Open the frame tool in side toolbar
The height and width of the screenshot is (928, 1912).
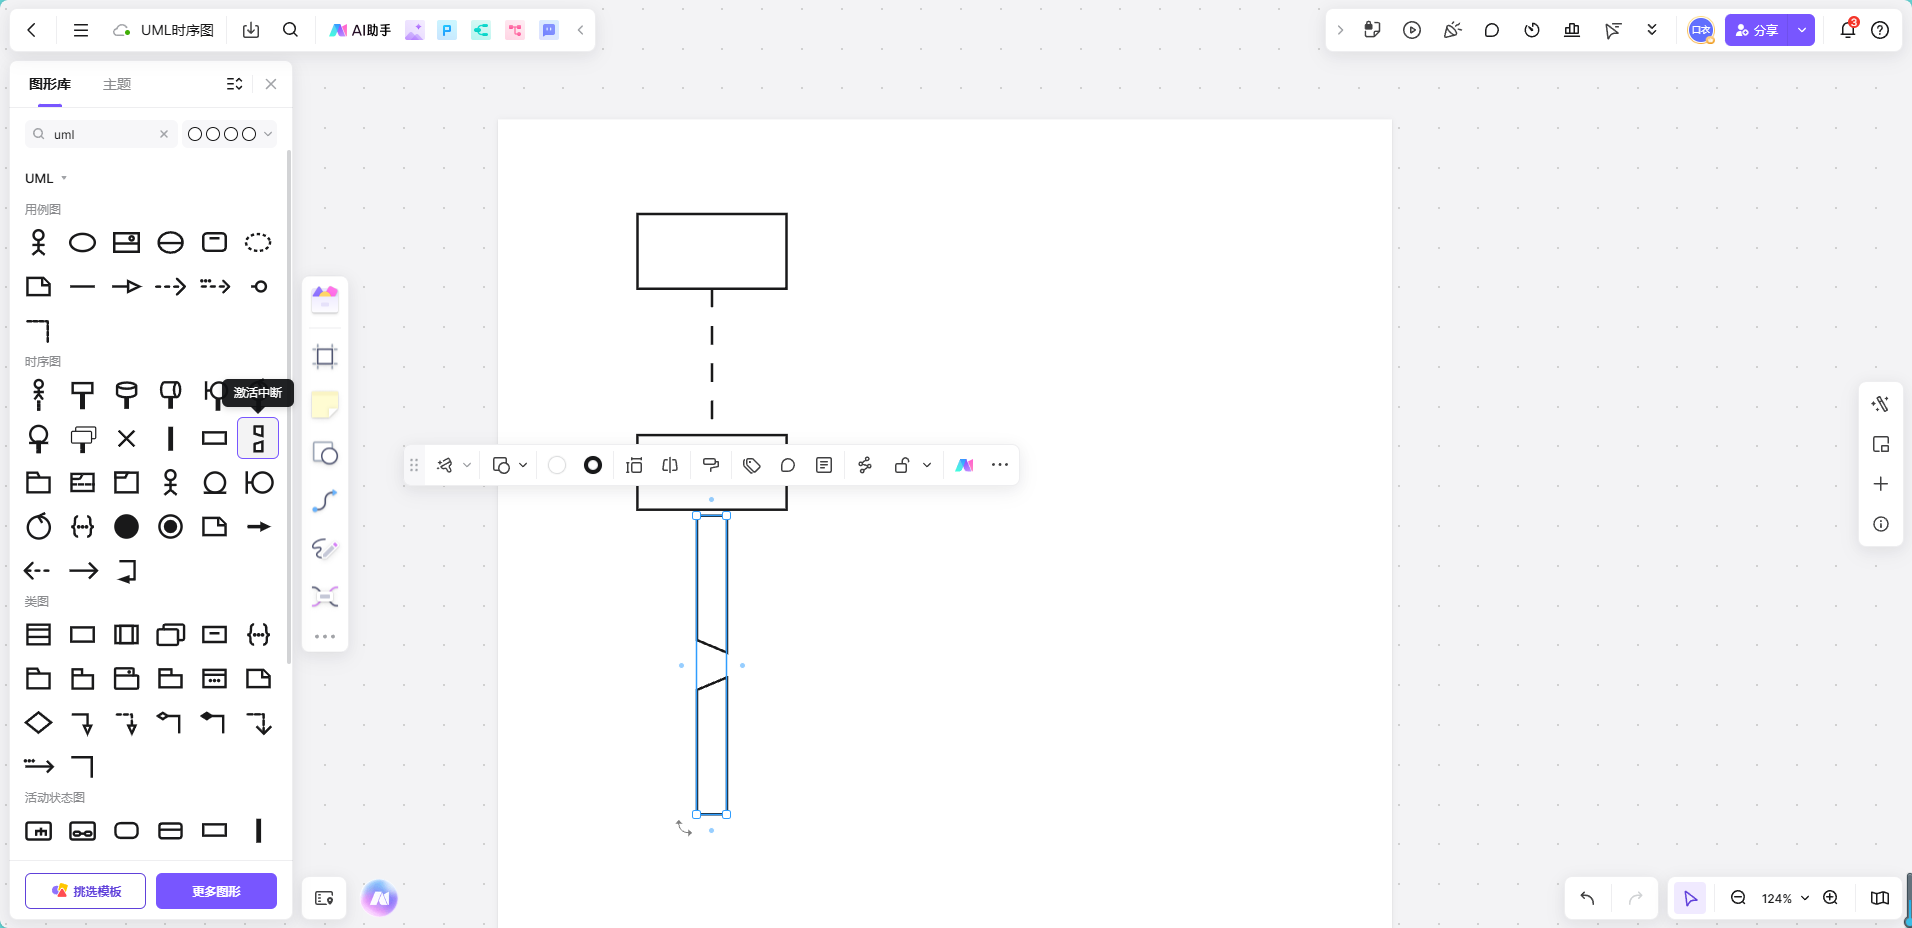(x=325, y=357)
